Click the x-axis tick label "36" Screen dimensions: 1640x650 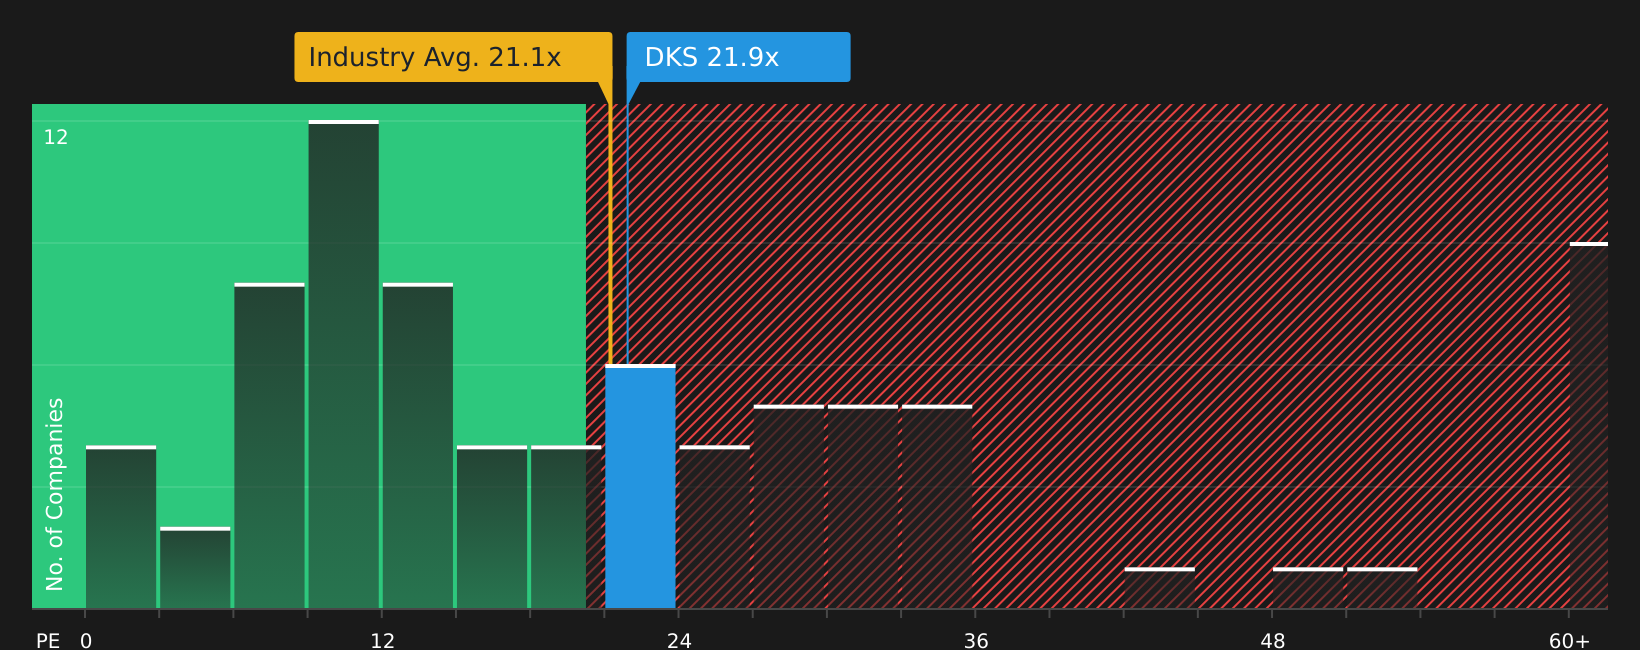pos(976,641)
